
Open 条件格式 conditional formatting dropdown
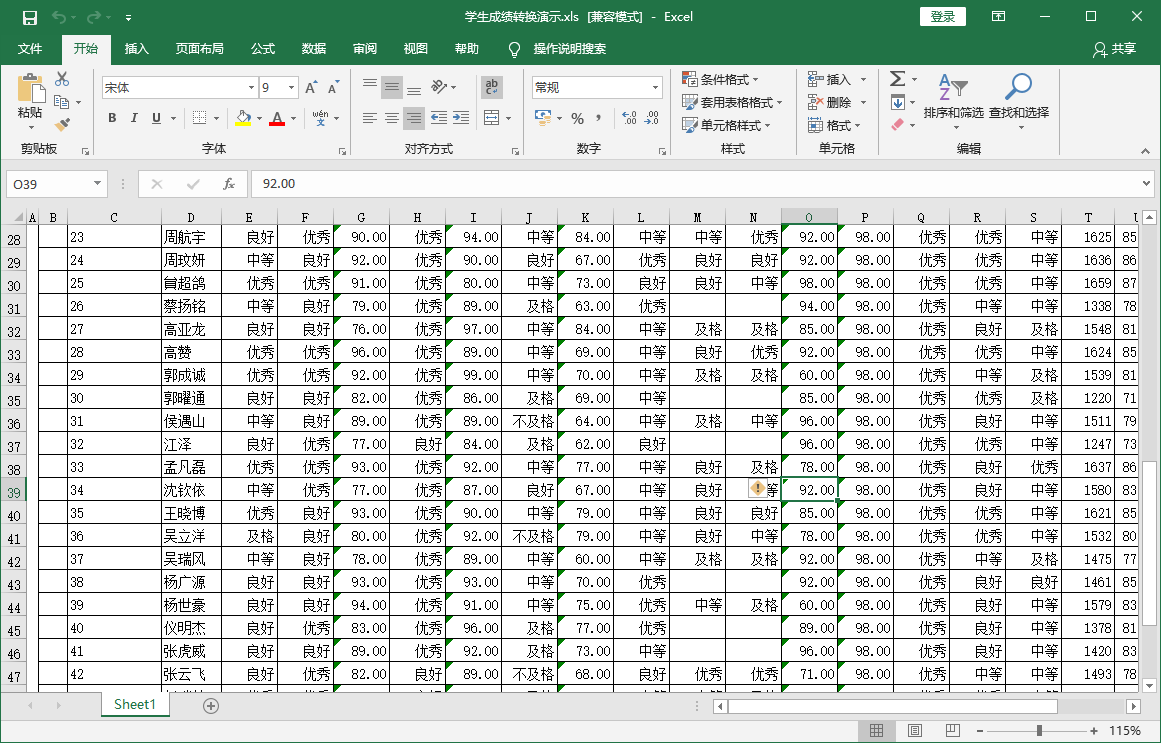click(720, 79)
